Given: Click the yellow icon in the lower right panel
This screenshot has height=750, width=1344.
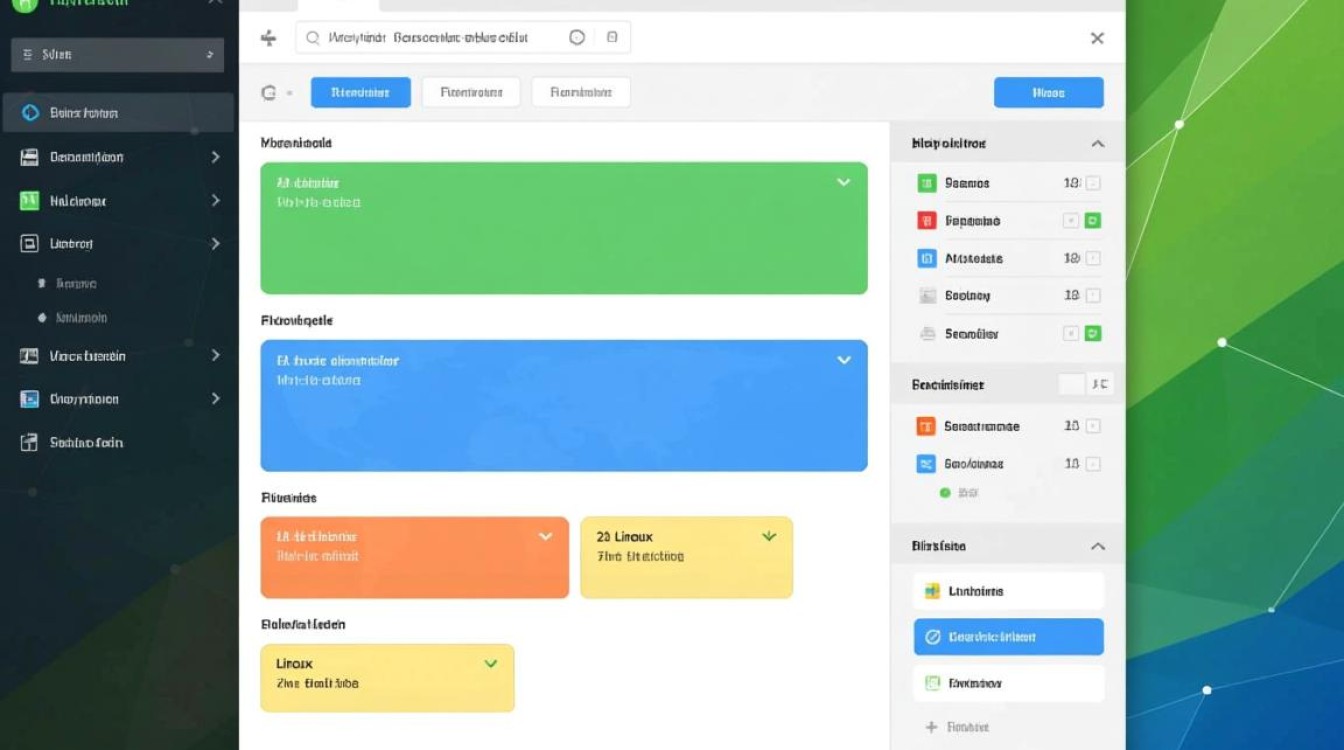Looking at the screenshot, I should coord(932,591).
